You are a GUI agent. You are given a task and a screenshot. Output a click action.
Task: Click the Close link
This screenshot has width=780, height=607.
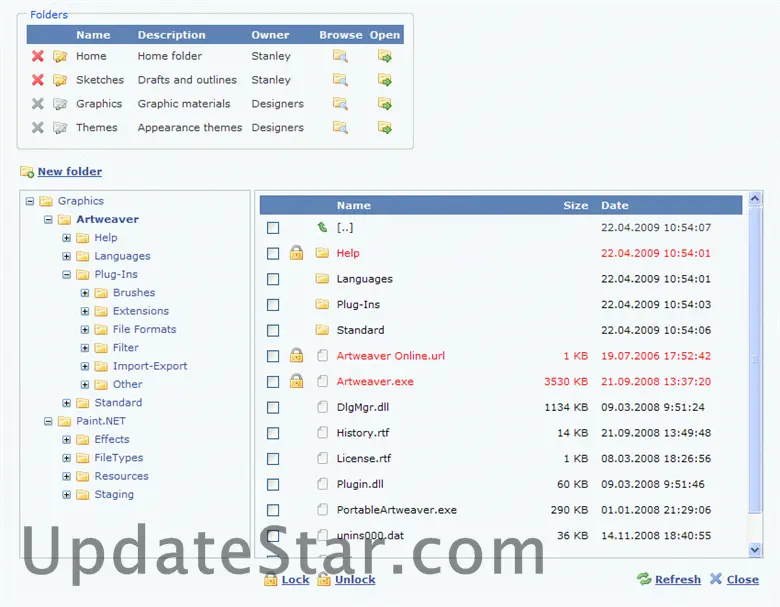[x=743, y=580]
